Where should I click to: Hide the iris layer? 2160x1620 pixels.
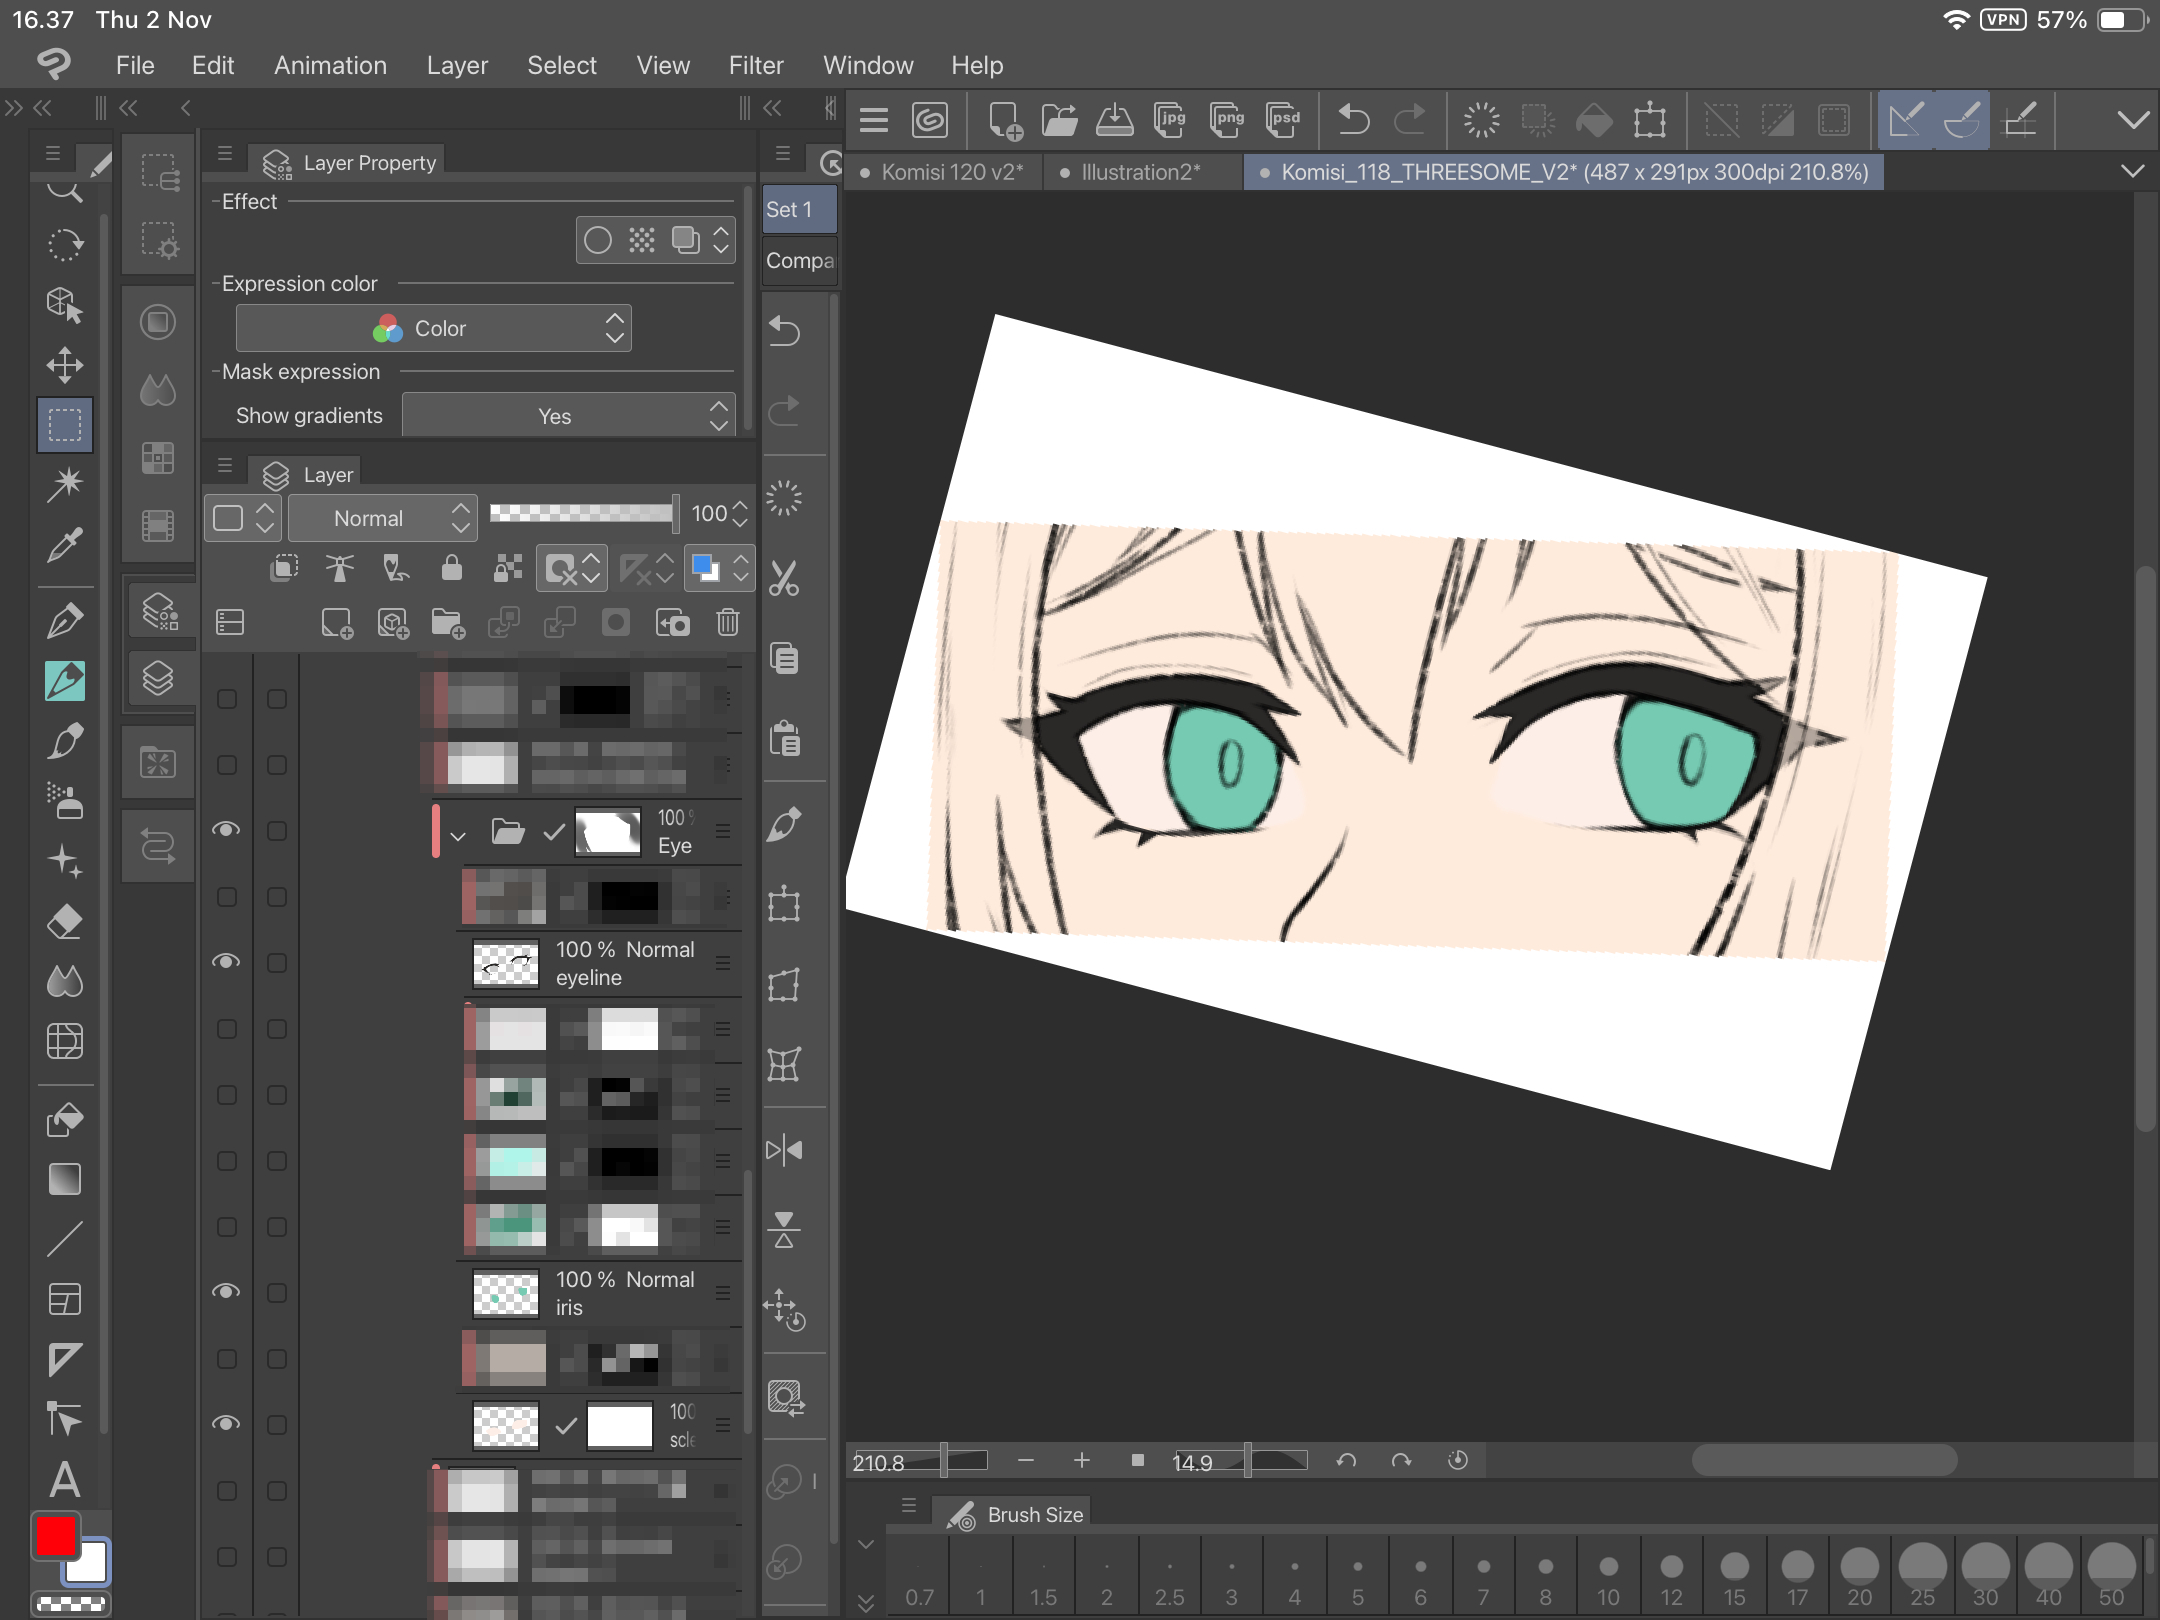(227, 1292)
